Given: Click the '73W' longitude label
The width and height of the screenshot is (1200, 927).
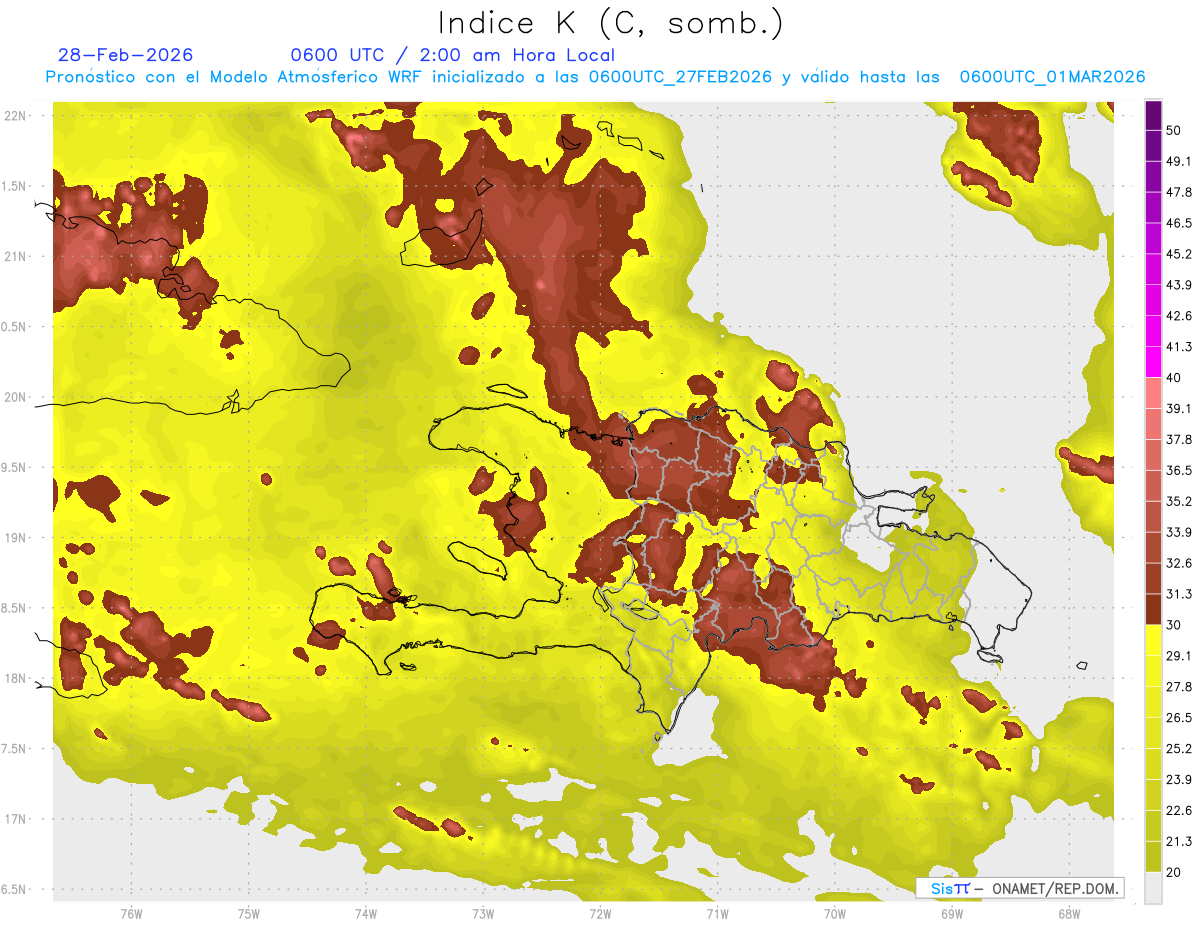Looking at the screenshot, I should click(483, 913).
